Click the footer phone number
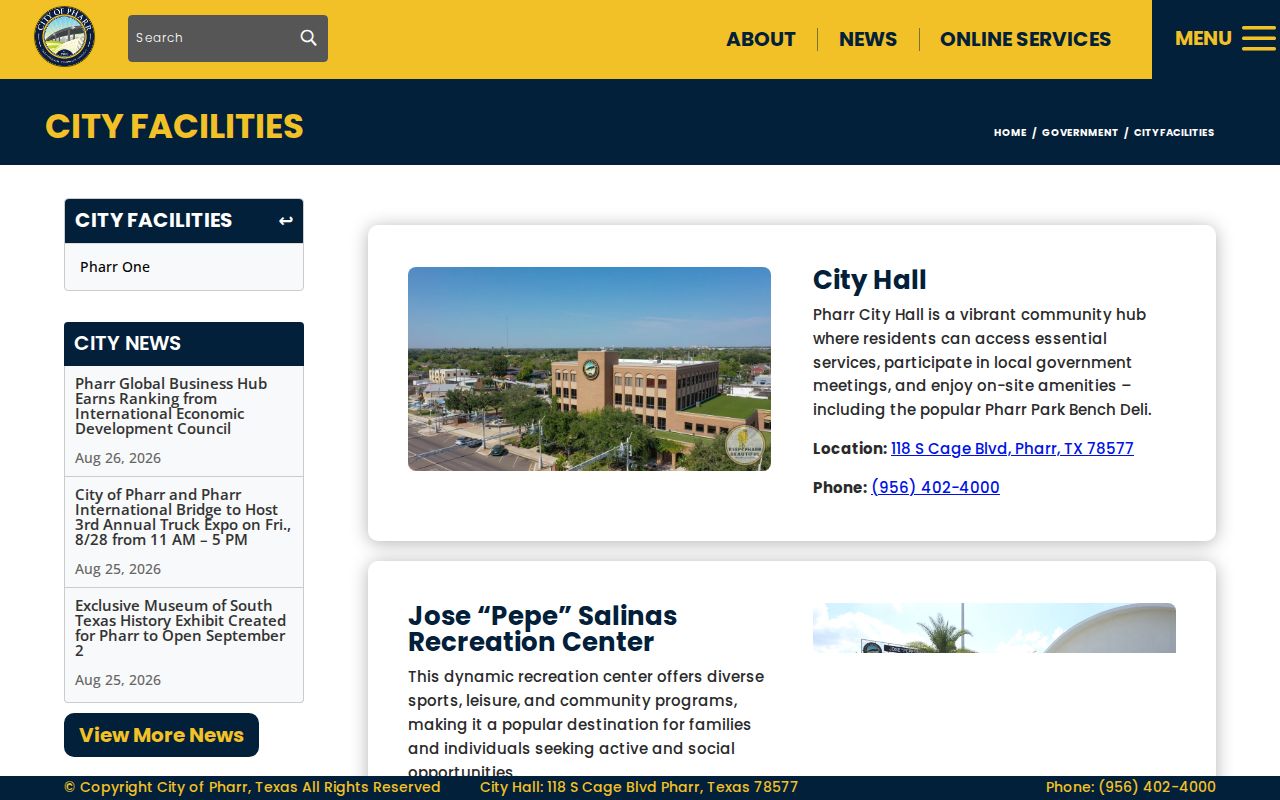 click(x=1131, y=787)
